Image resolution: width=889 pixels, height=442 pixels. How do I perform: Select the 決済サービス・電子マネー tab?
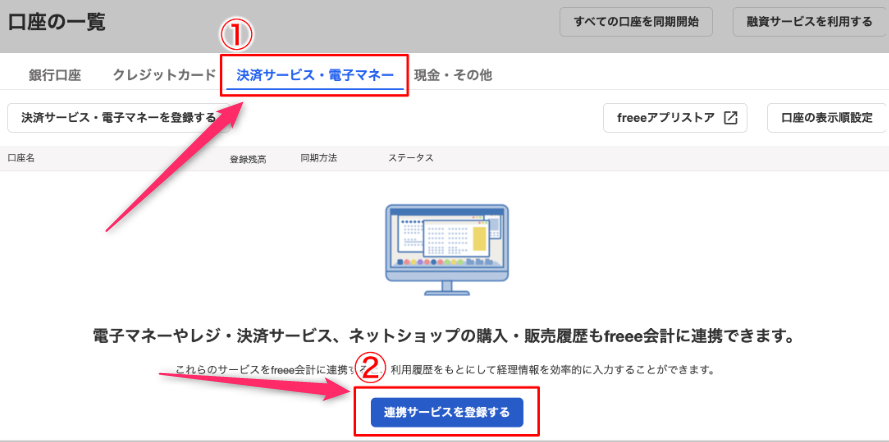tap(315, 75)
